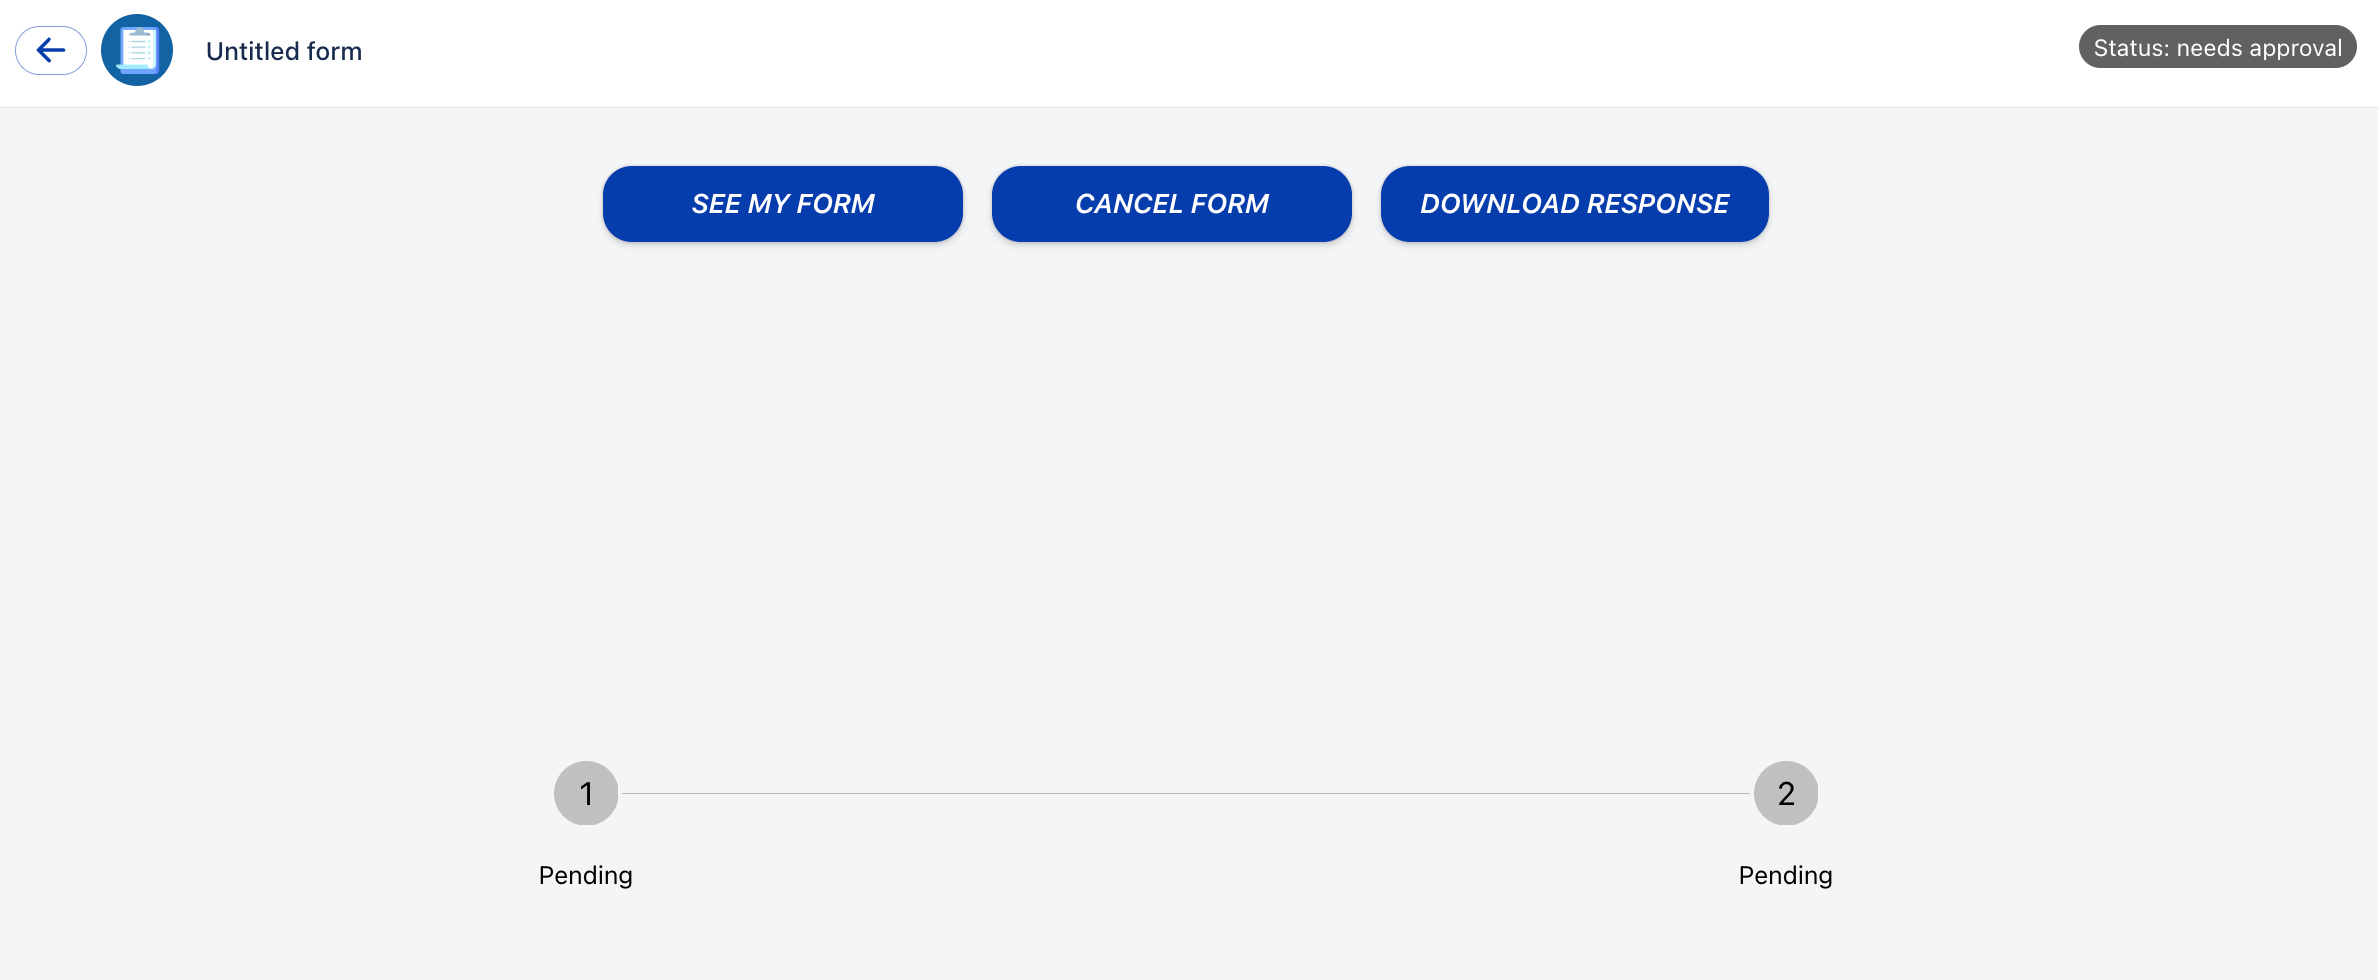The image size is (2378, 980).
Task: Click the first approval stage marker
Action: pyautogui.click(x=586, y=793)
